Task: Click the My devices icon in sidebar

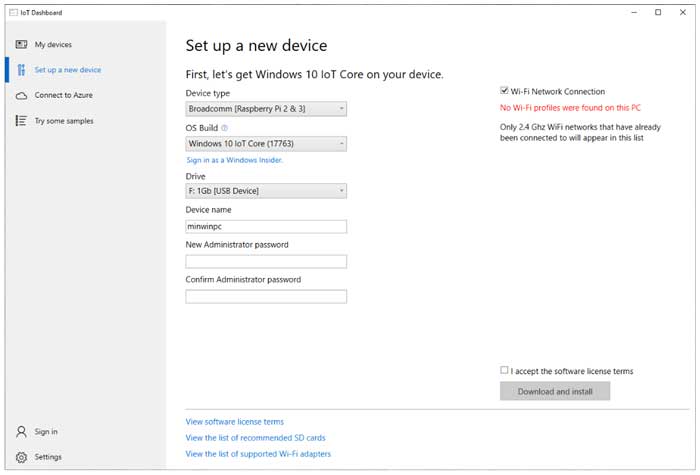Action: point(21,45)
